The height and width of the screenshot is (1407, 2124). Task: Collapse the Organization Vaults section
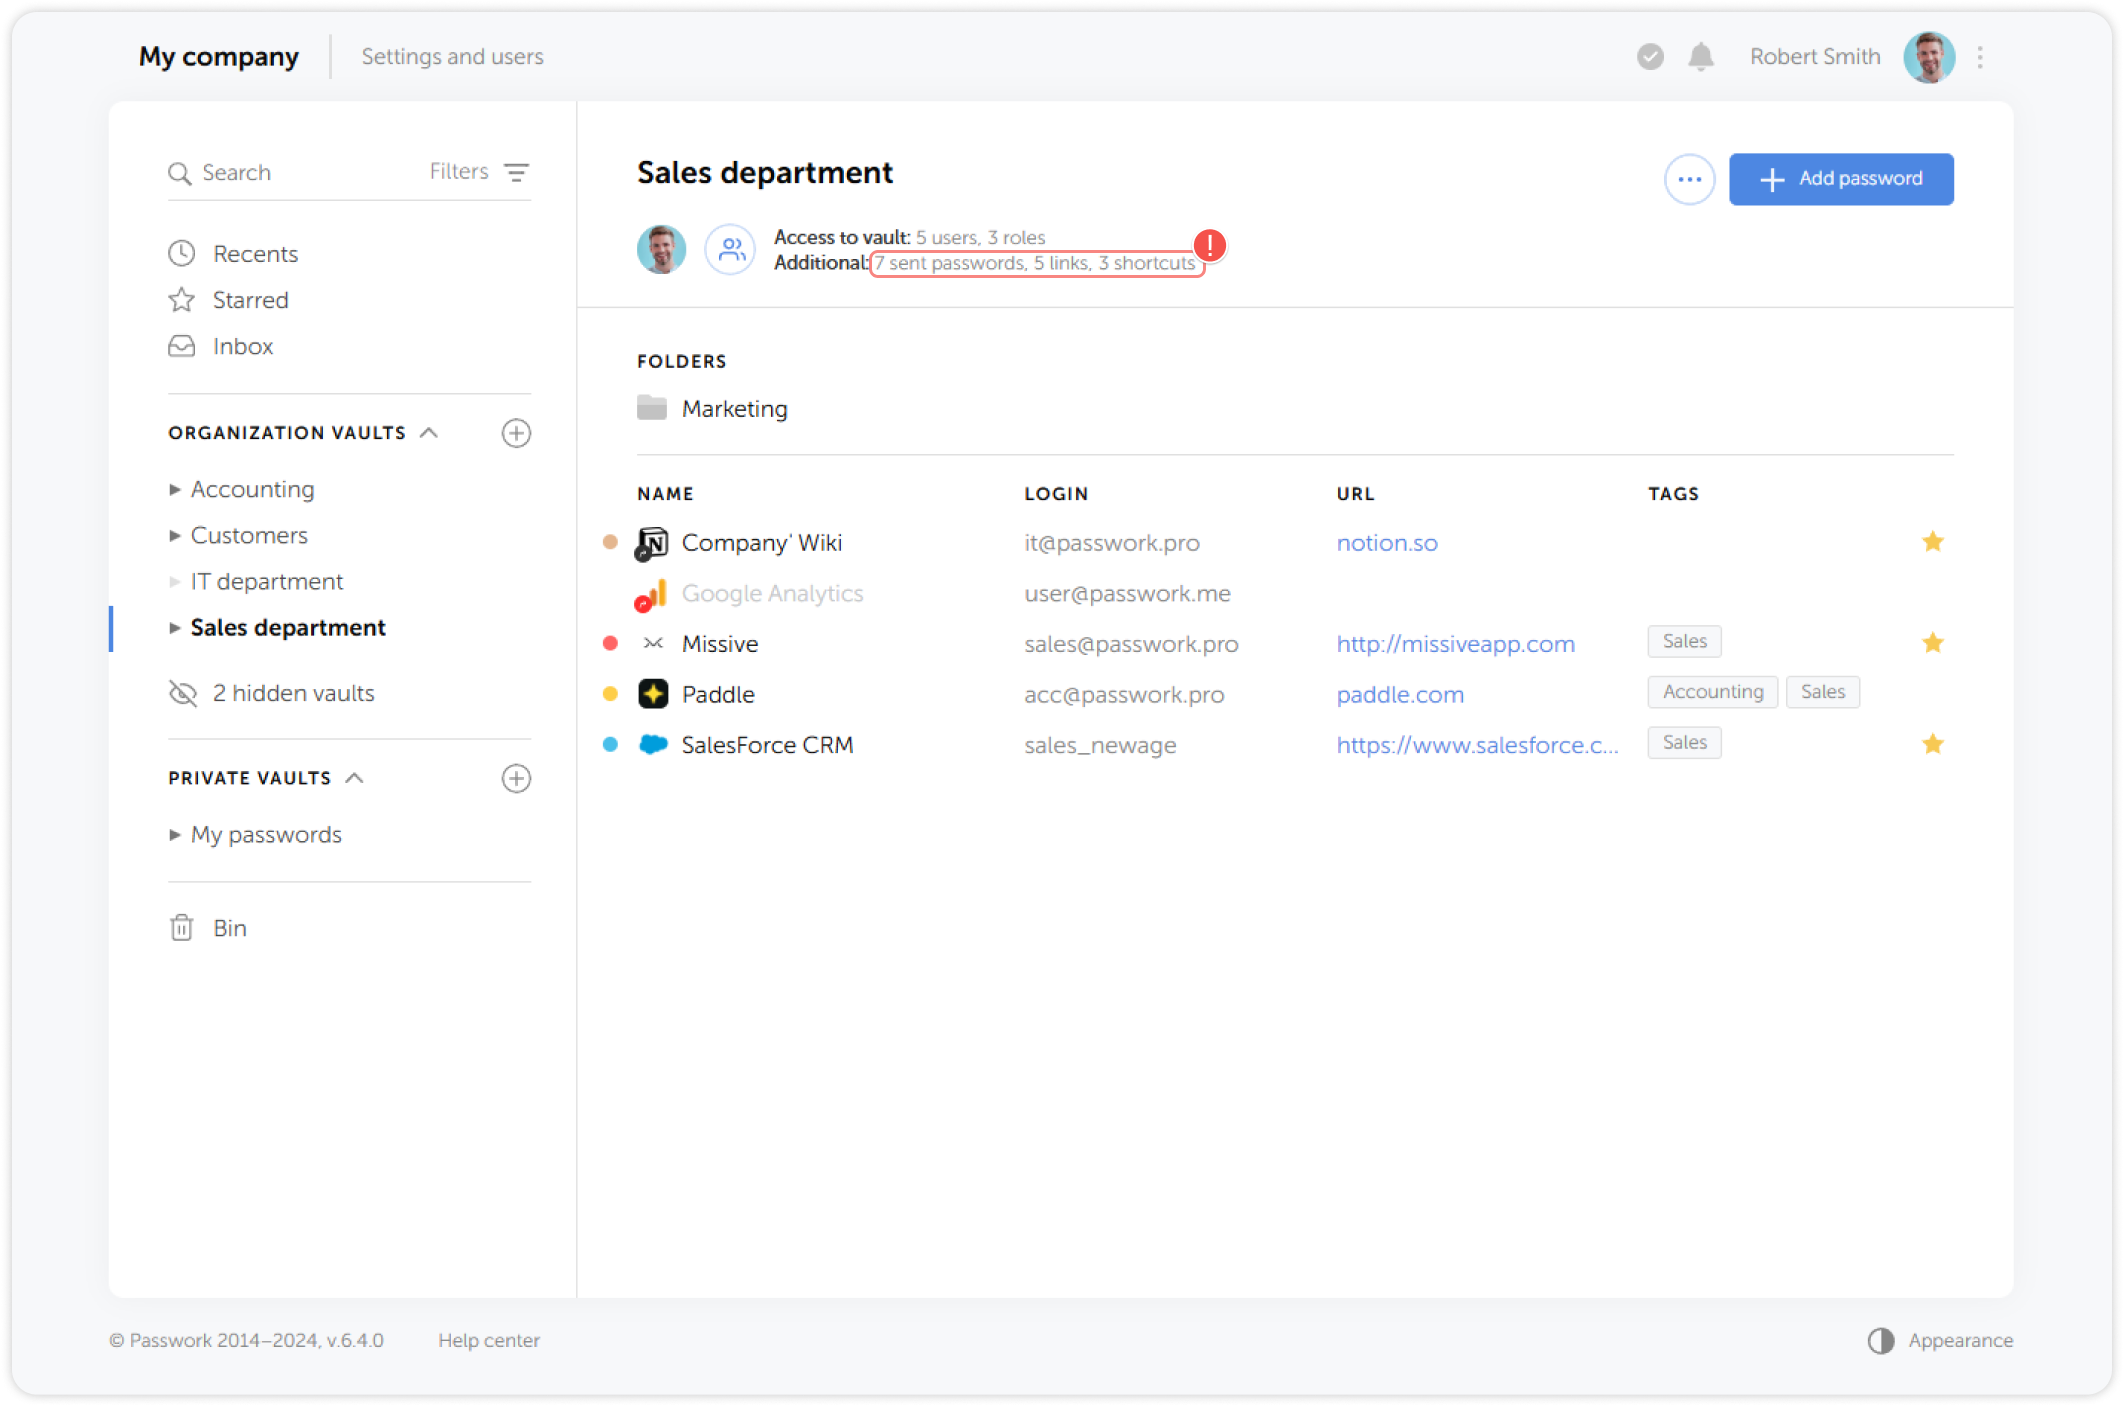click(430, 432)
